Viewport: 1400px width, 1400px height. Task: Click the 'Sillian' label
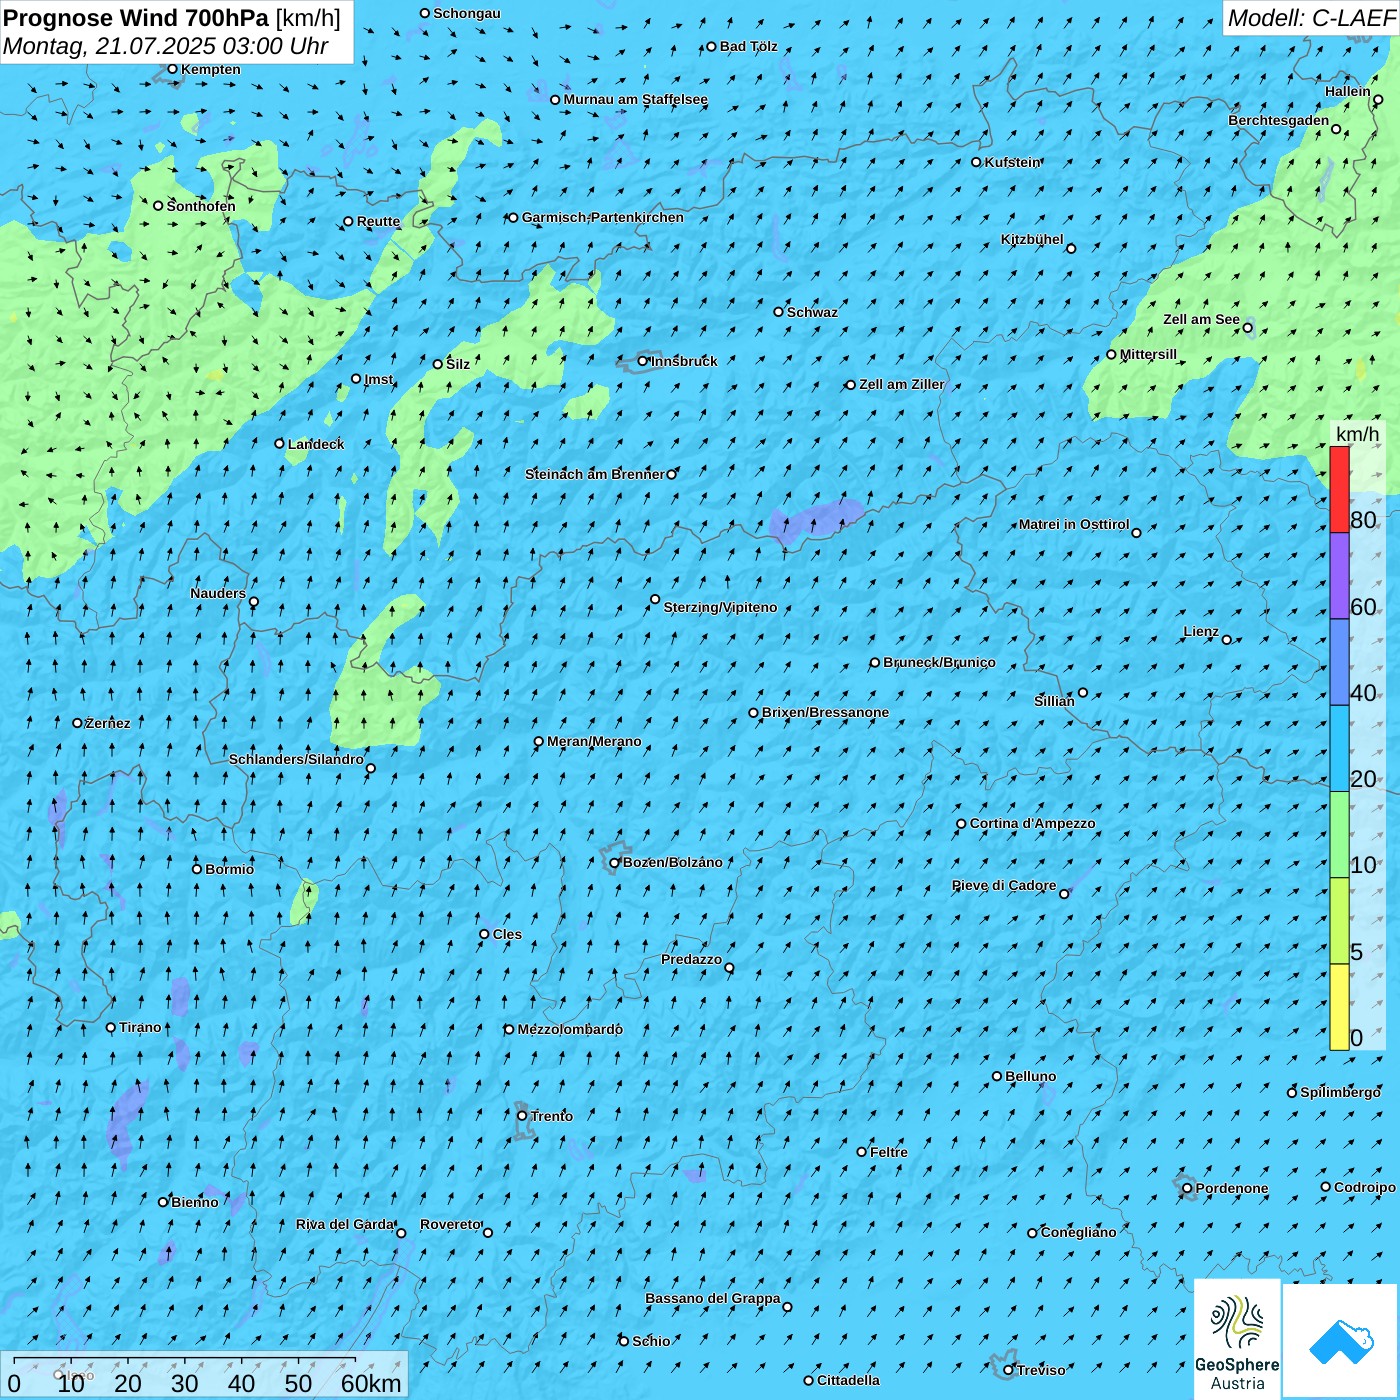click(1054, 701)
